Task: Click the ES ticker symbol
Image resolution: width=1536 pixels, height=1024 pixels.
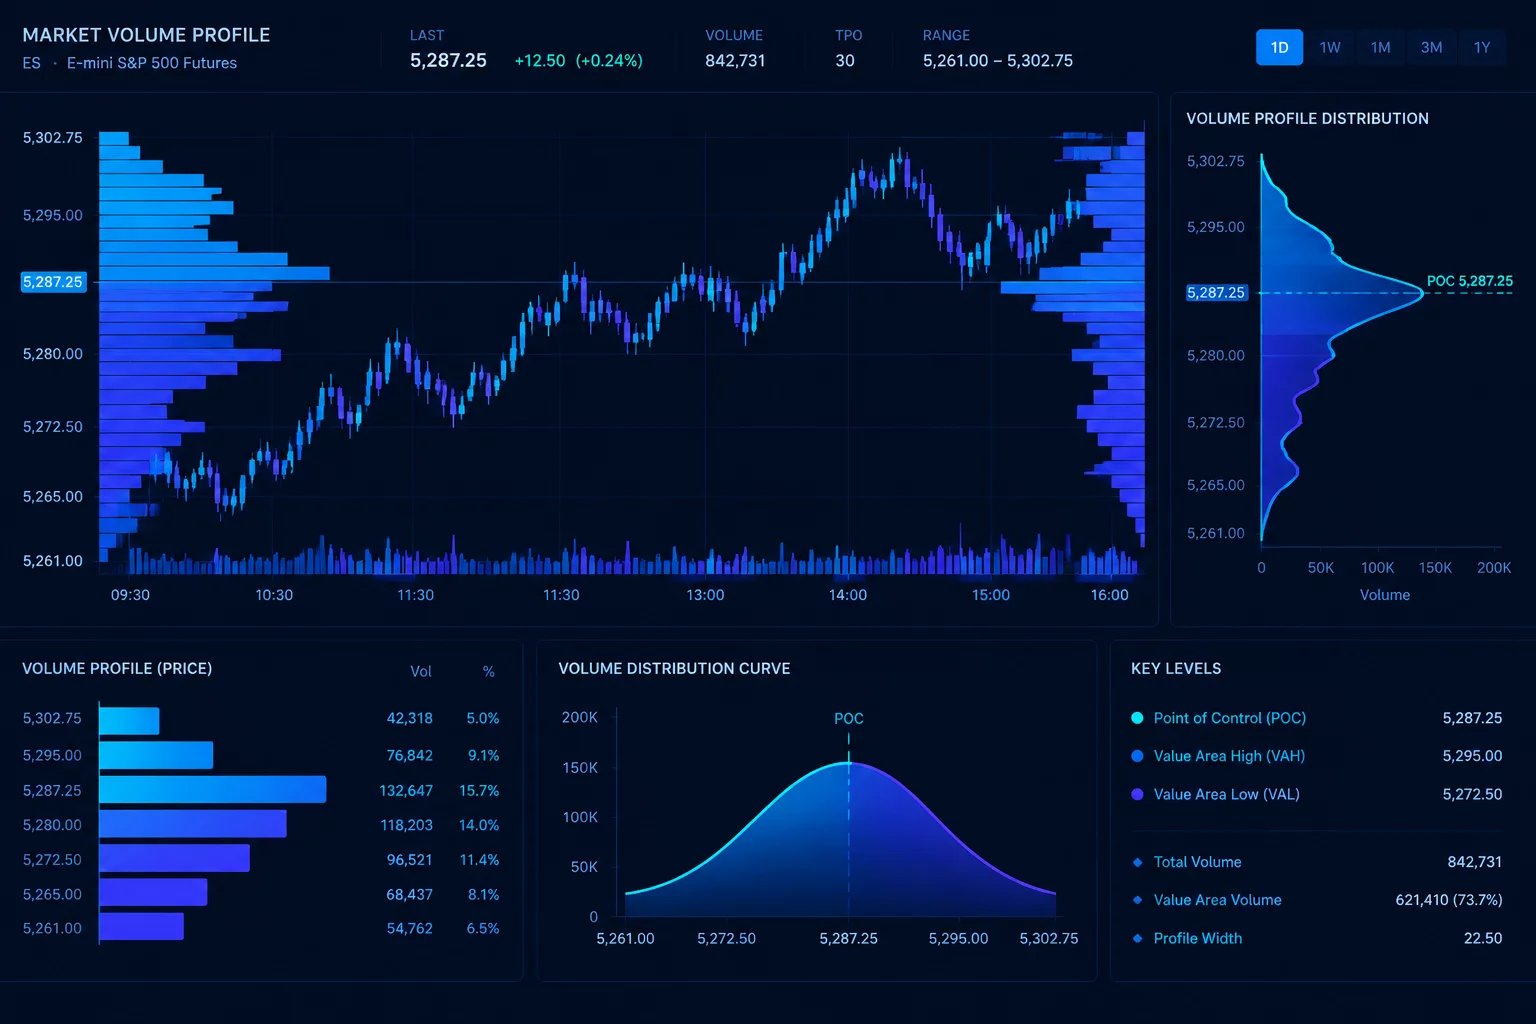Action: (32, 63)
